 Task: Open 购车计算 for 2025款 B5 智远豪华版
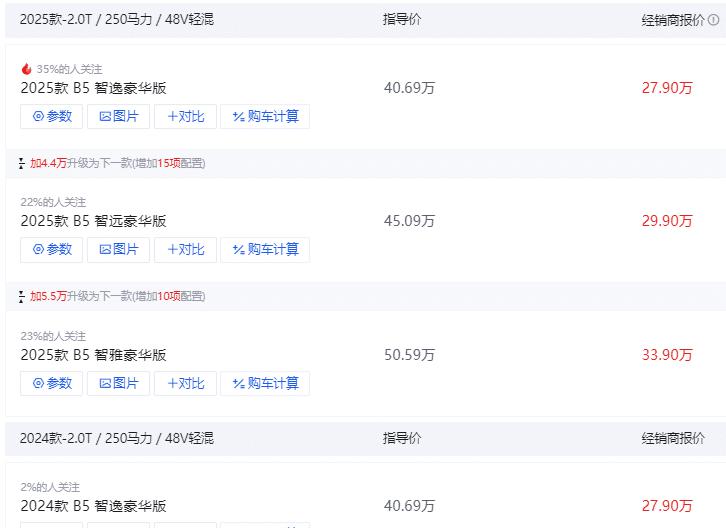(x=265, y=250)
